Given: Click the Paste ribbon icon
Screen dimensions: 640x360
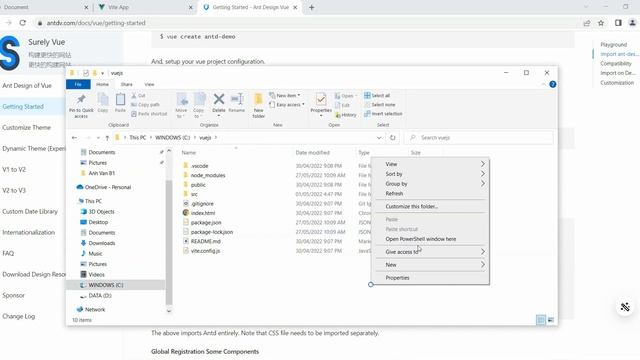Looking at the screenshot, I should (x=120, y=99).
